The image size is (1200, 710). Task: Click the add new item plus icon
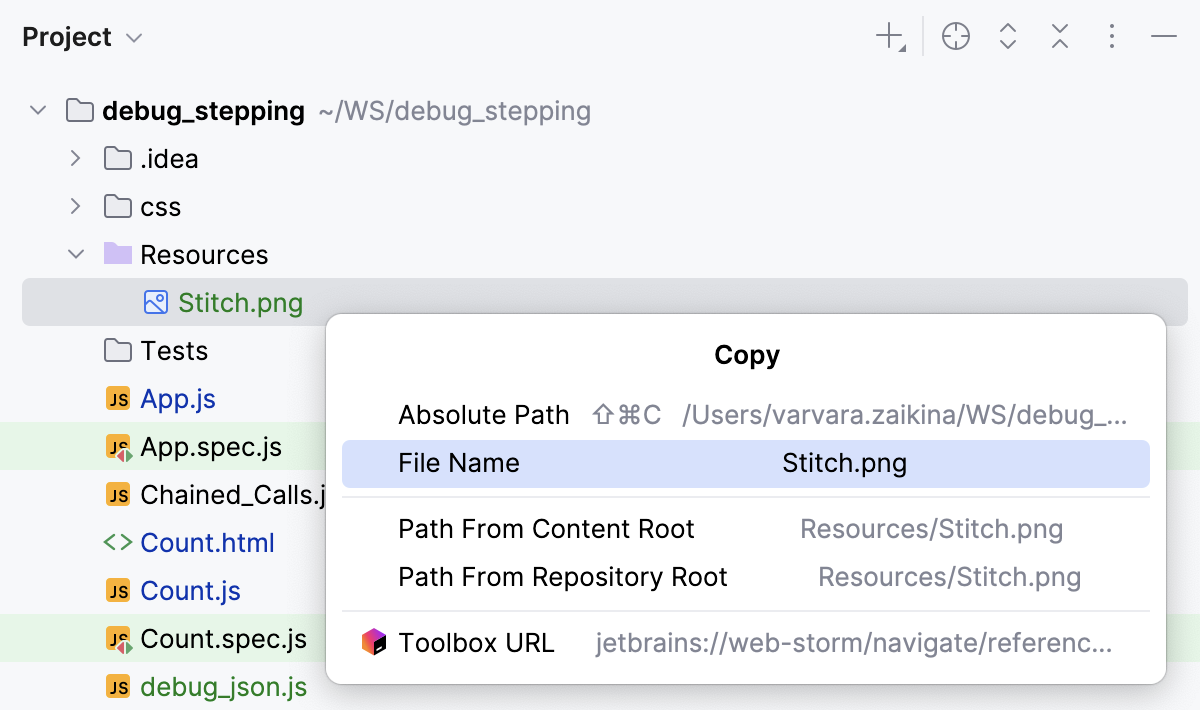(x=888, y=36)
